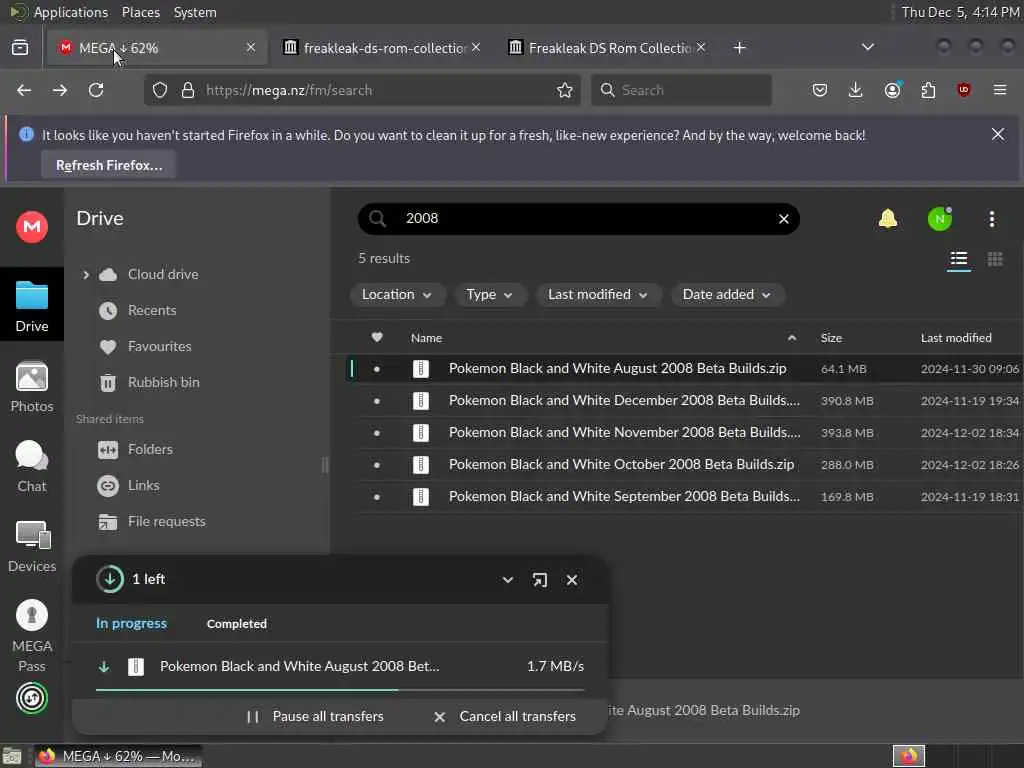This screenshot has width=1024, height=768.
Task: Open the Places menu
Action: click(140, 12)
